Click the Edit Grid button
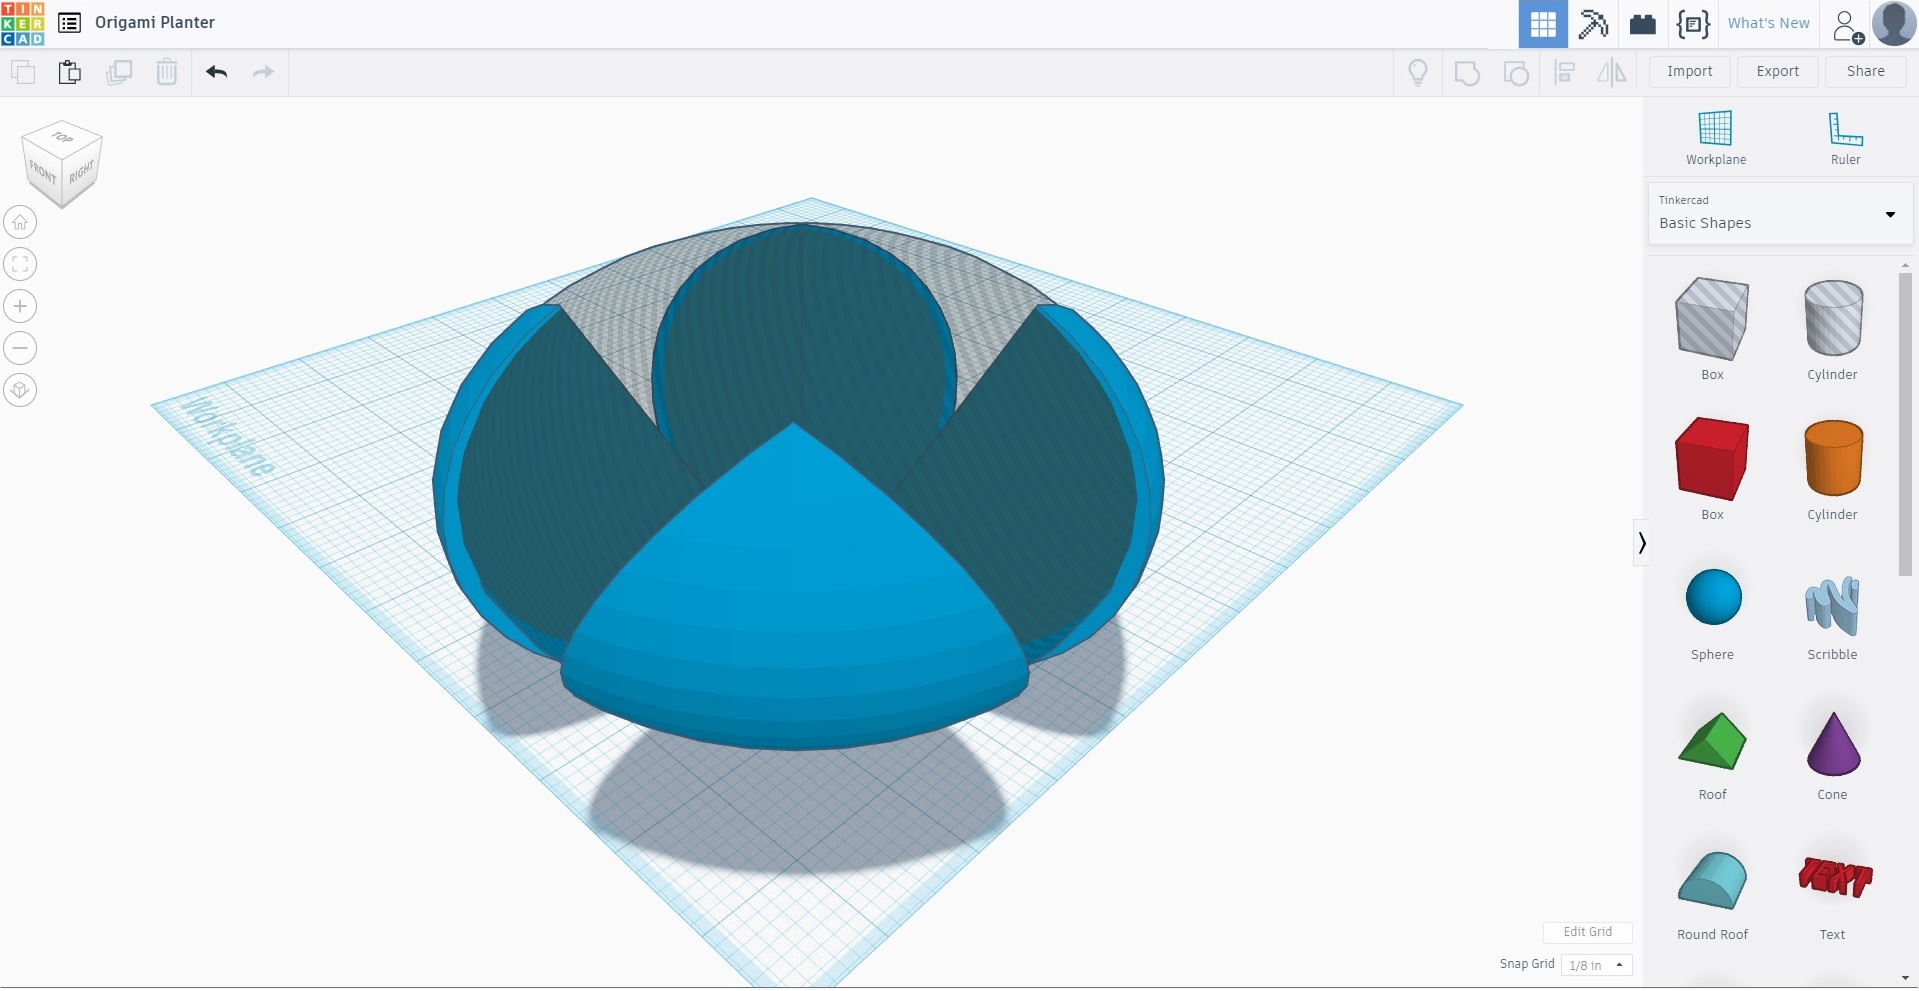Screen dimensions: 1919x991 click(1588, 932)
